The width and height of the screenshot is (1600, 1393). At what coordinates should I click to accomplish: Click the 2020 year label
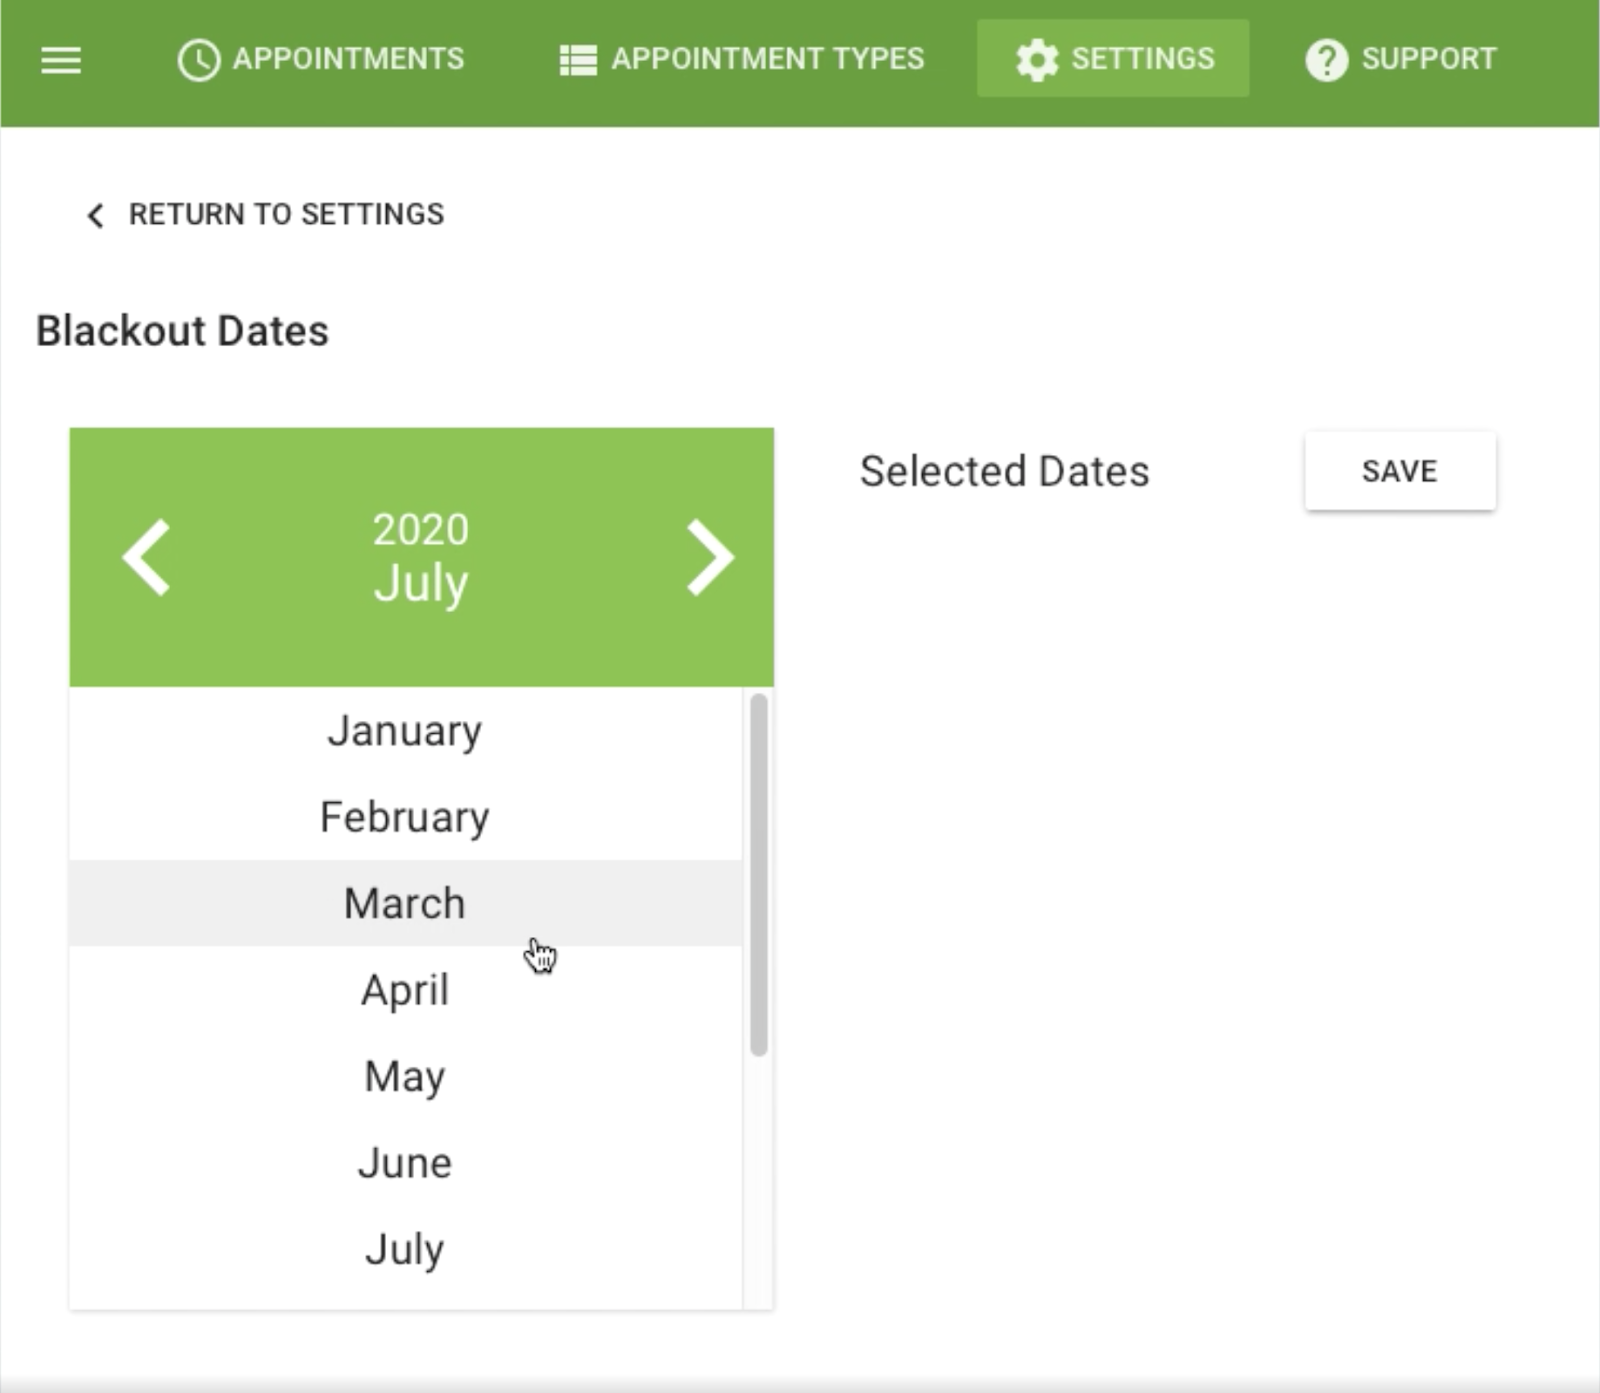[421, 529]
